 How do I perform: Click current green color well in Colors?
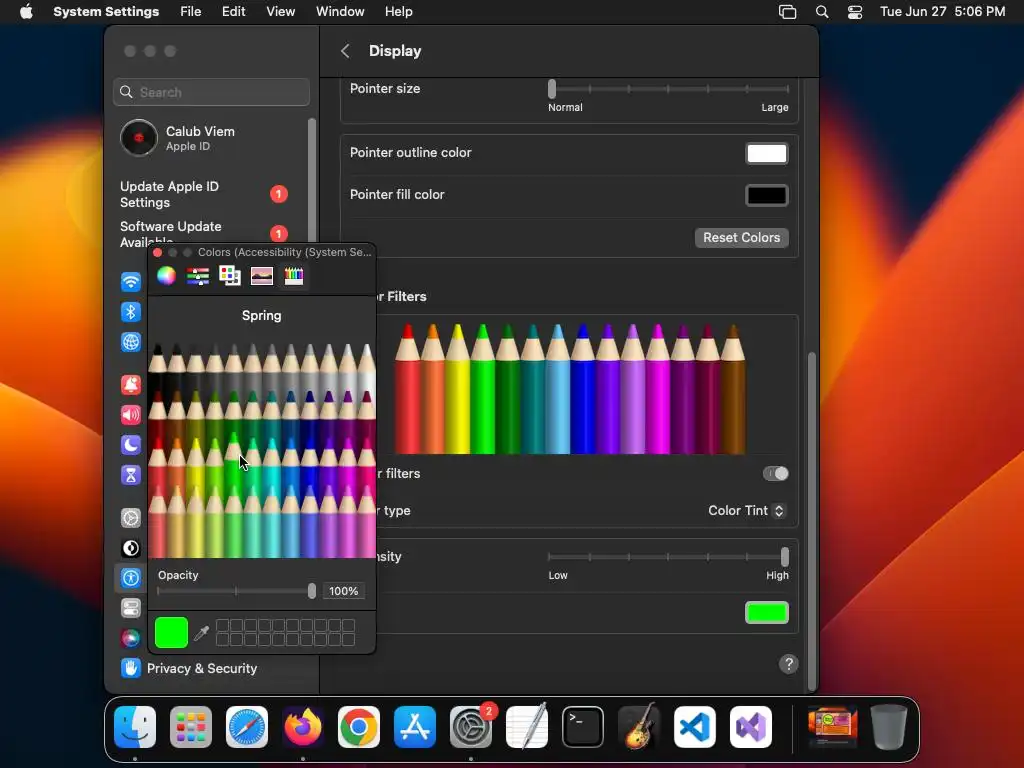tap(171, 633)
